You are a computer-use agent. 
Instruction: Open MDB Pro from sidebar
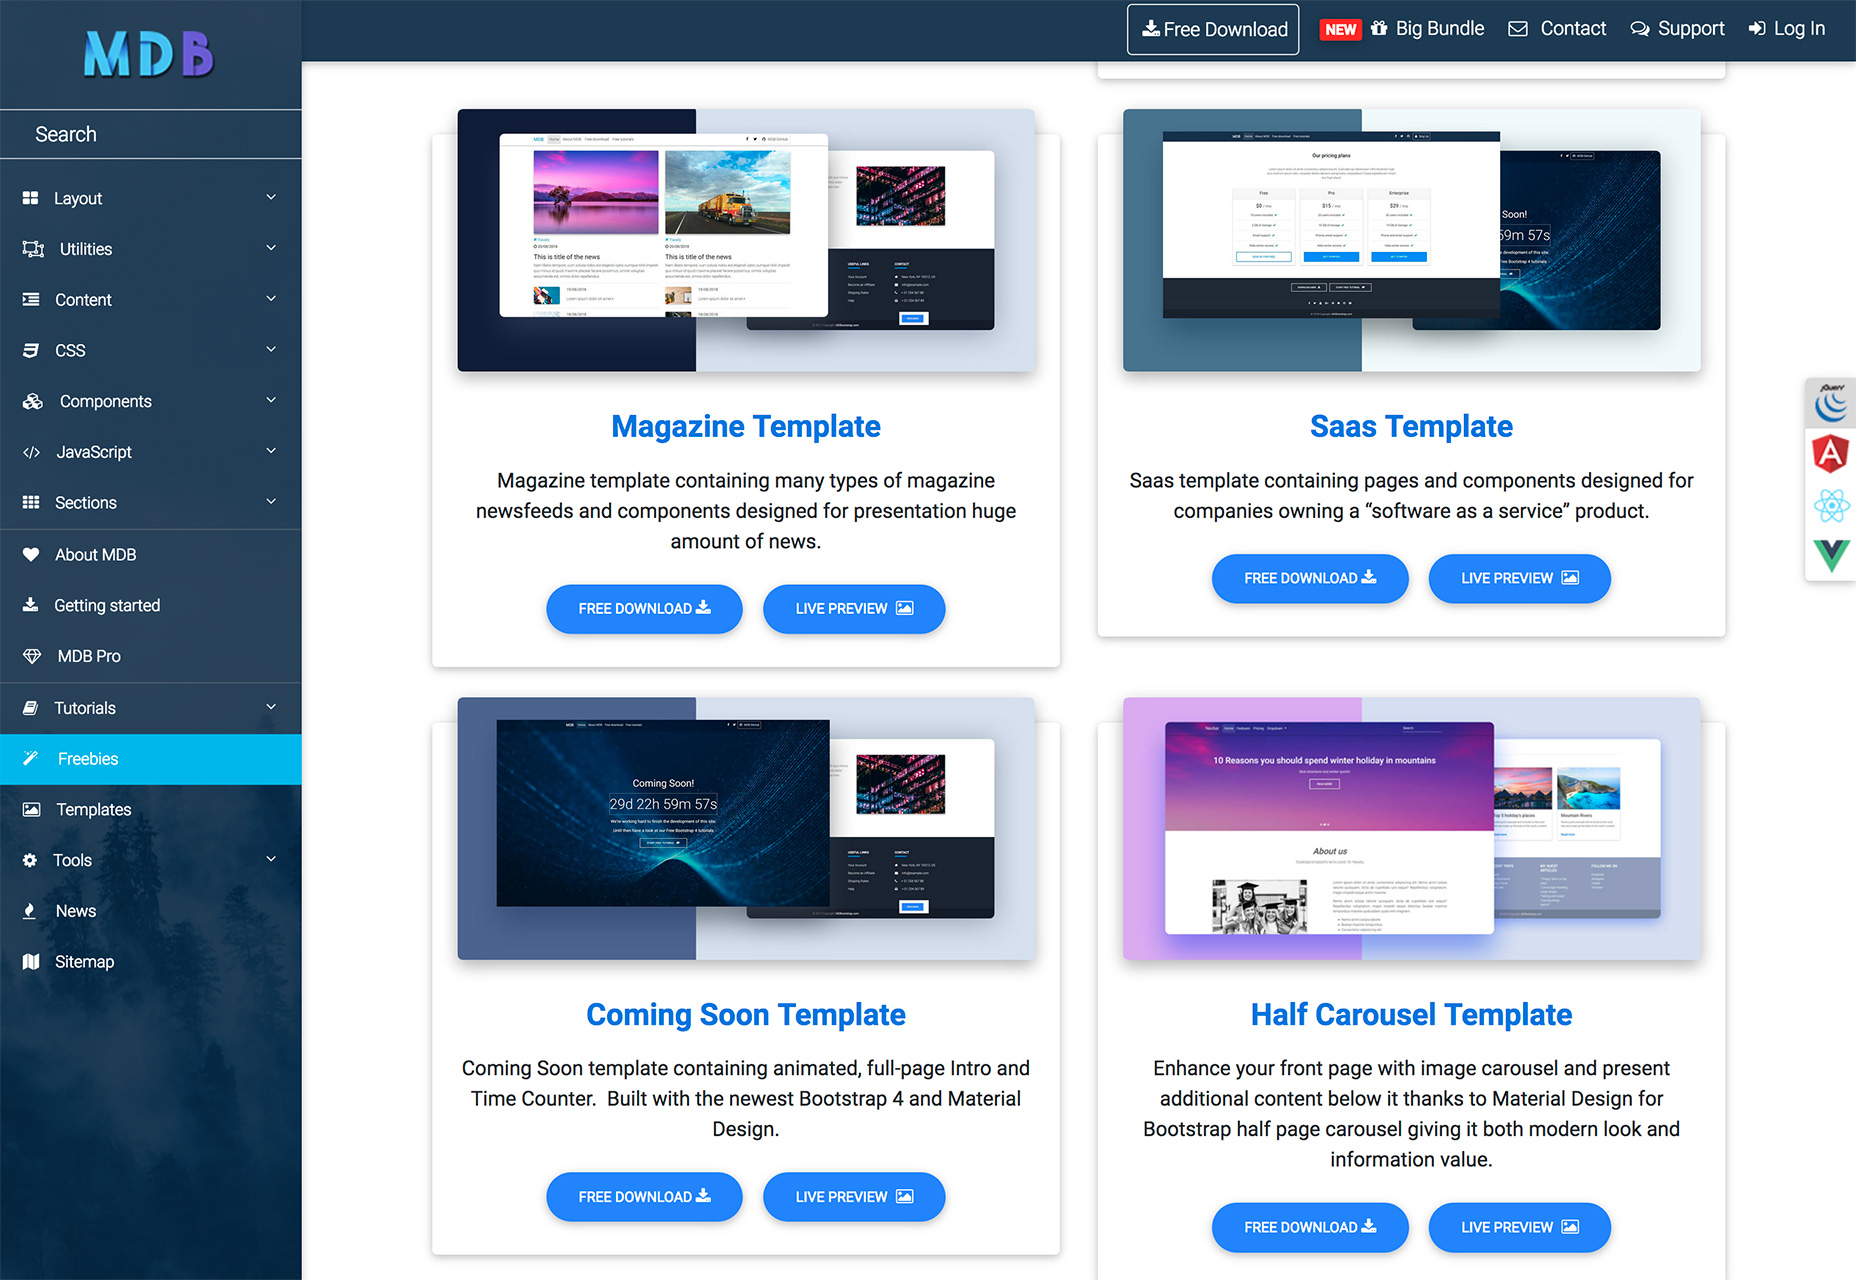tap(89, 656)
